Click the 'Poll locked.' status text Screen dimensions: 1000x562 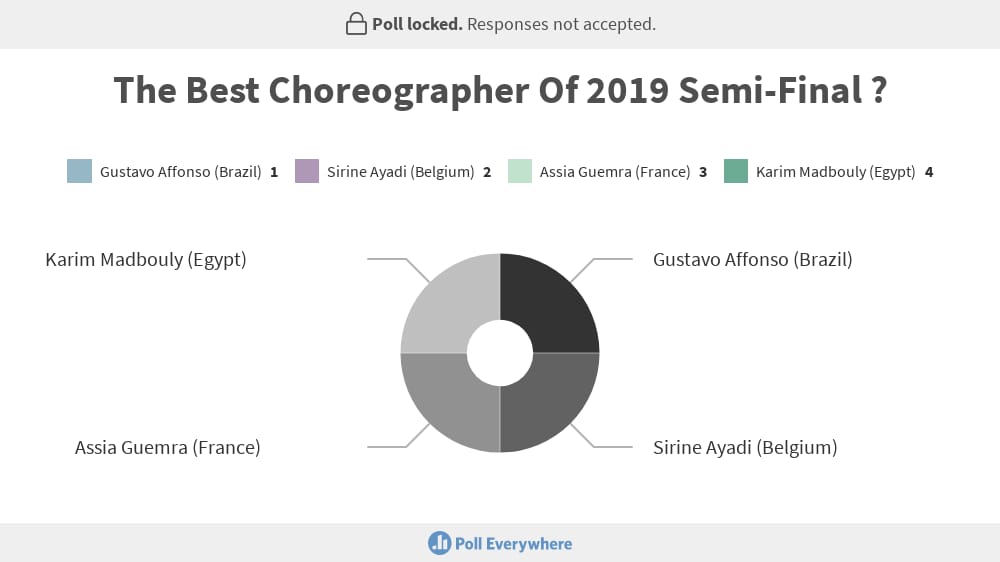click(x=417, y=24)
